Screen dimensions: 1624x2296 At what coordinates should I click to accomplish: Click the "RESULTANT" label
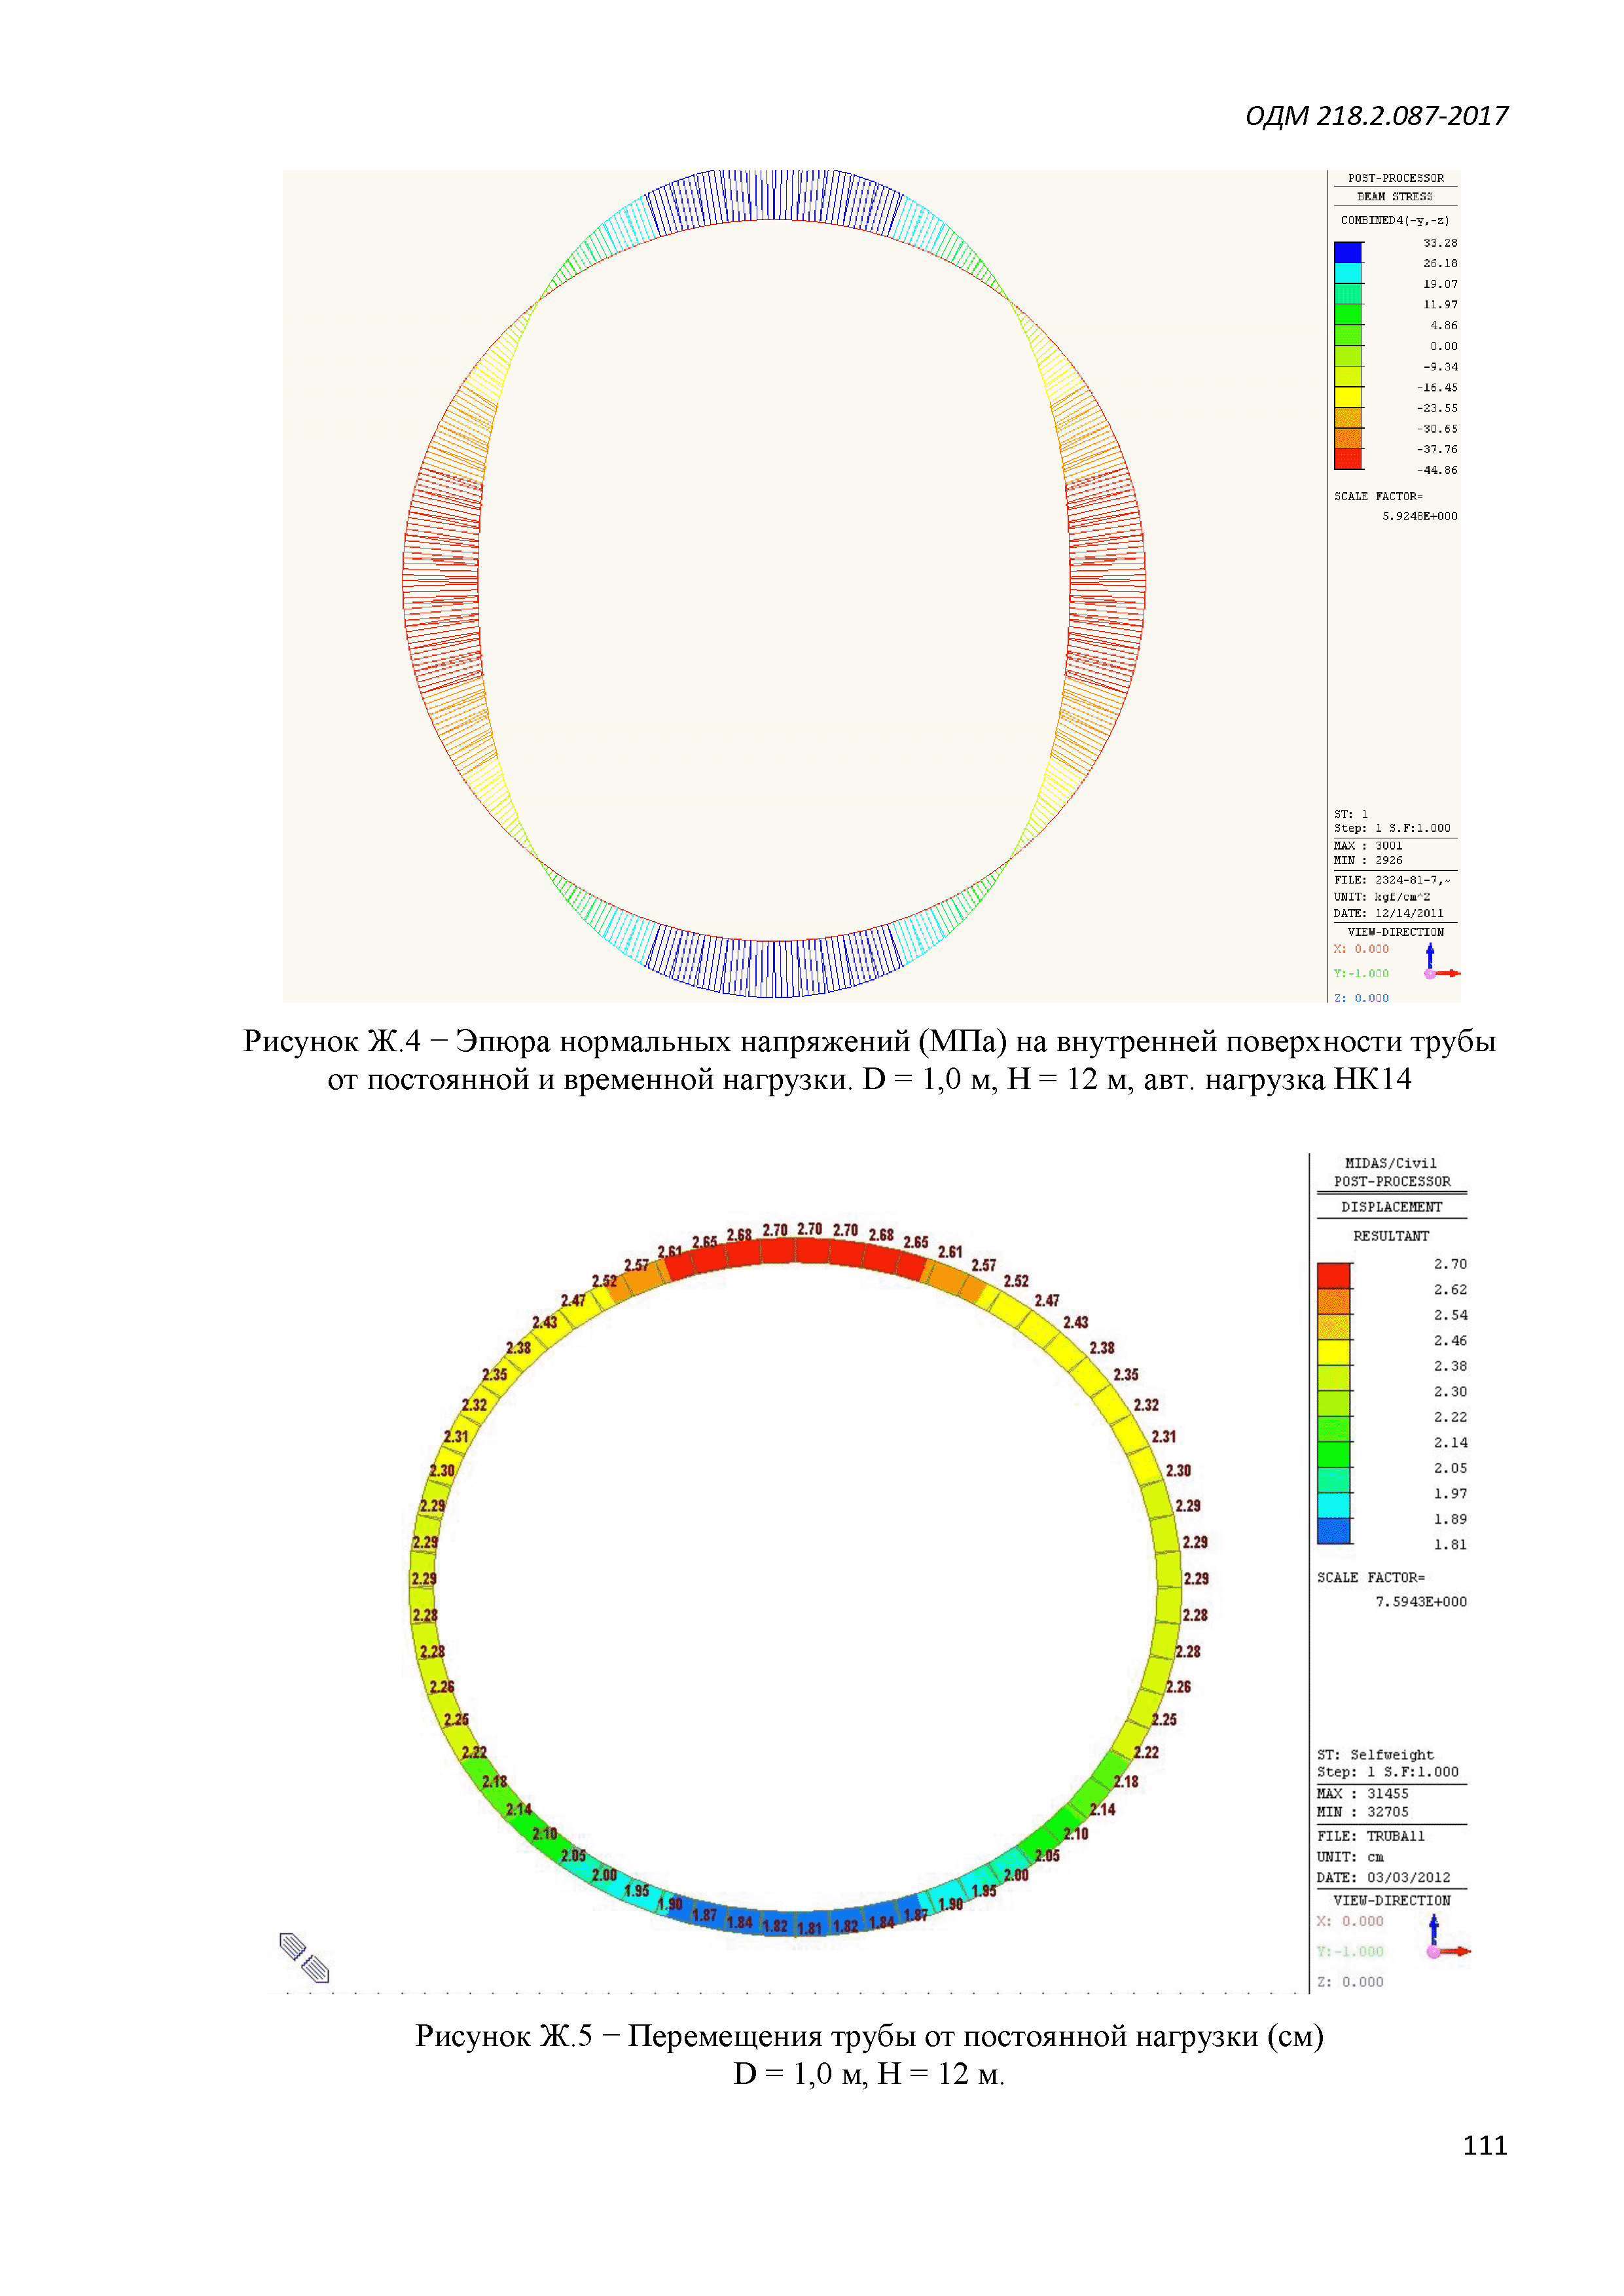click(1391, 1236)
